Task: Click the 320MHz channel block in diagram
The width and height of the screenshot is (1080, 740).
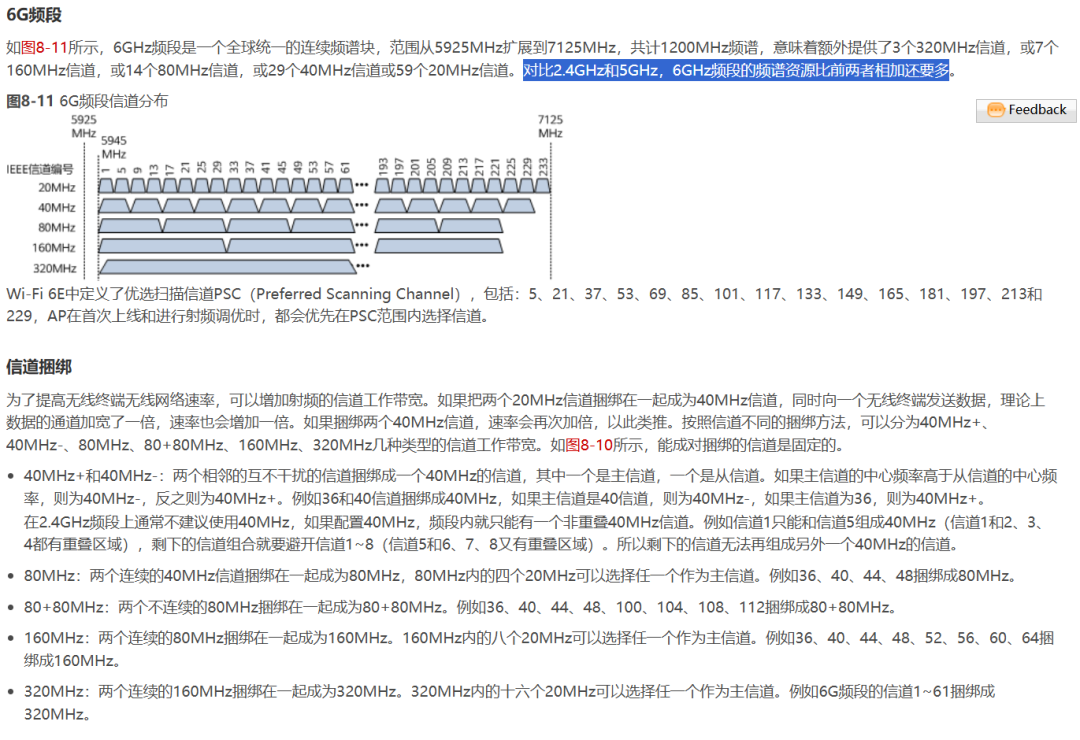Action: click(229, 267)
